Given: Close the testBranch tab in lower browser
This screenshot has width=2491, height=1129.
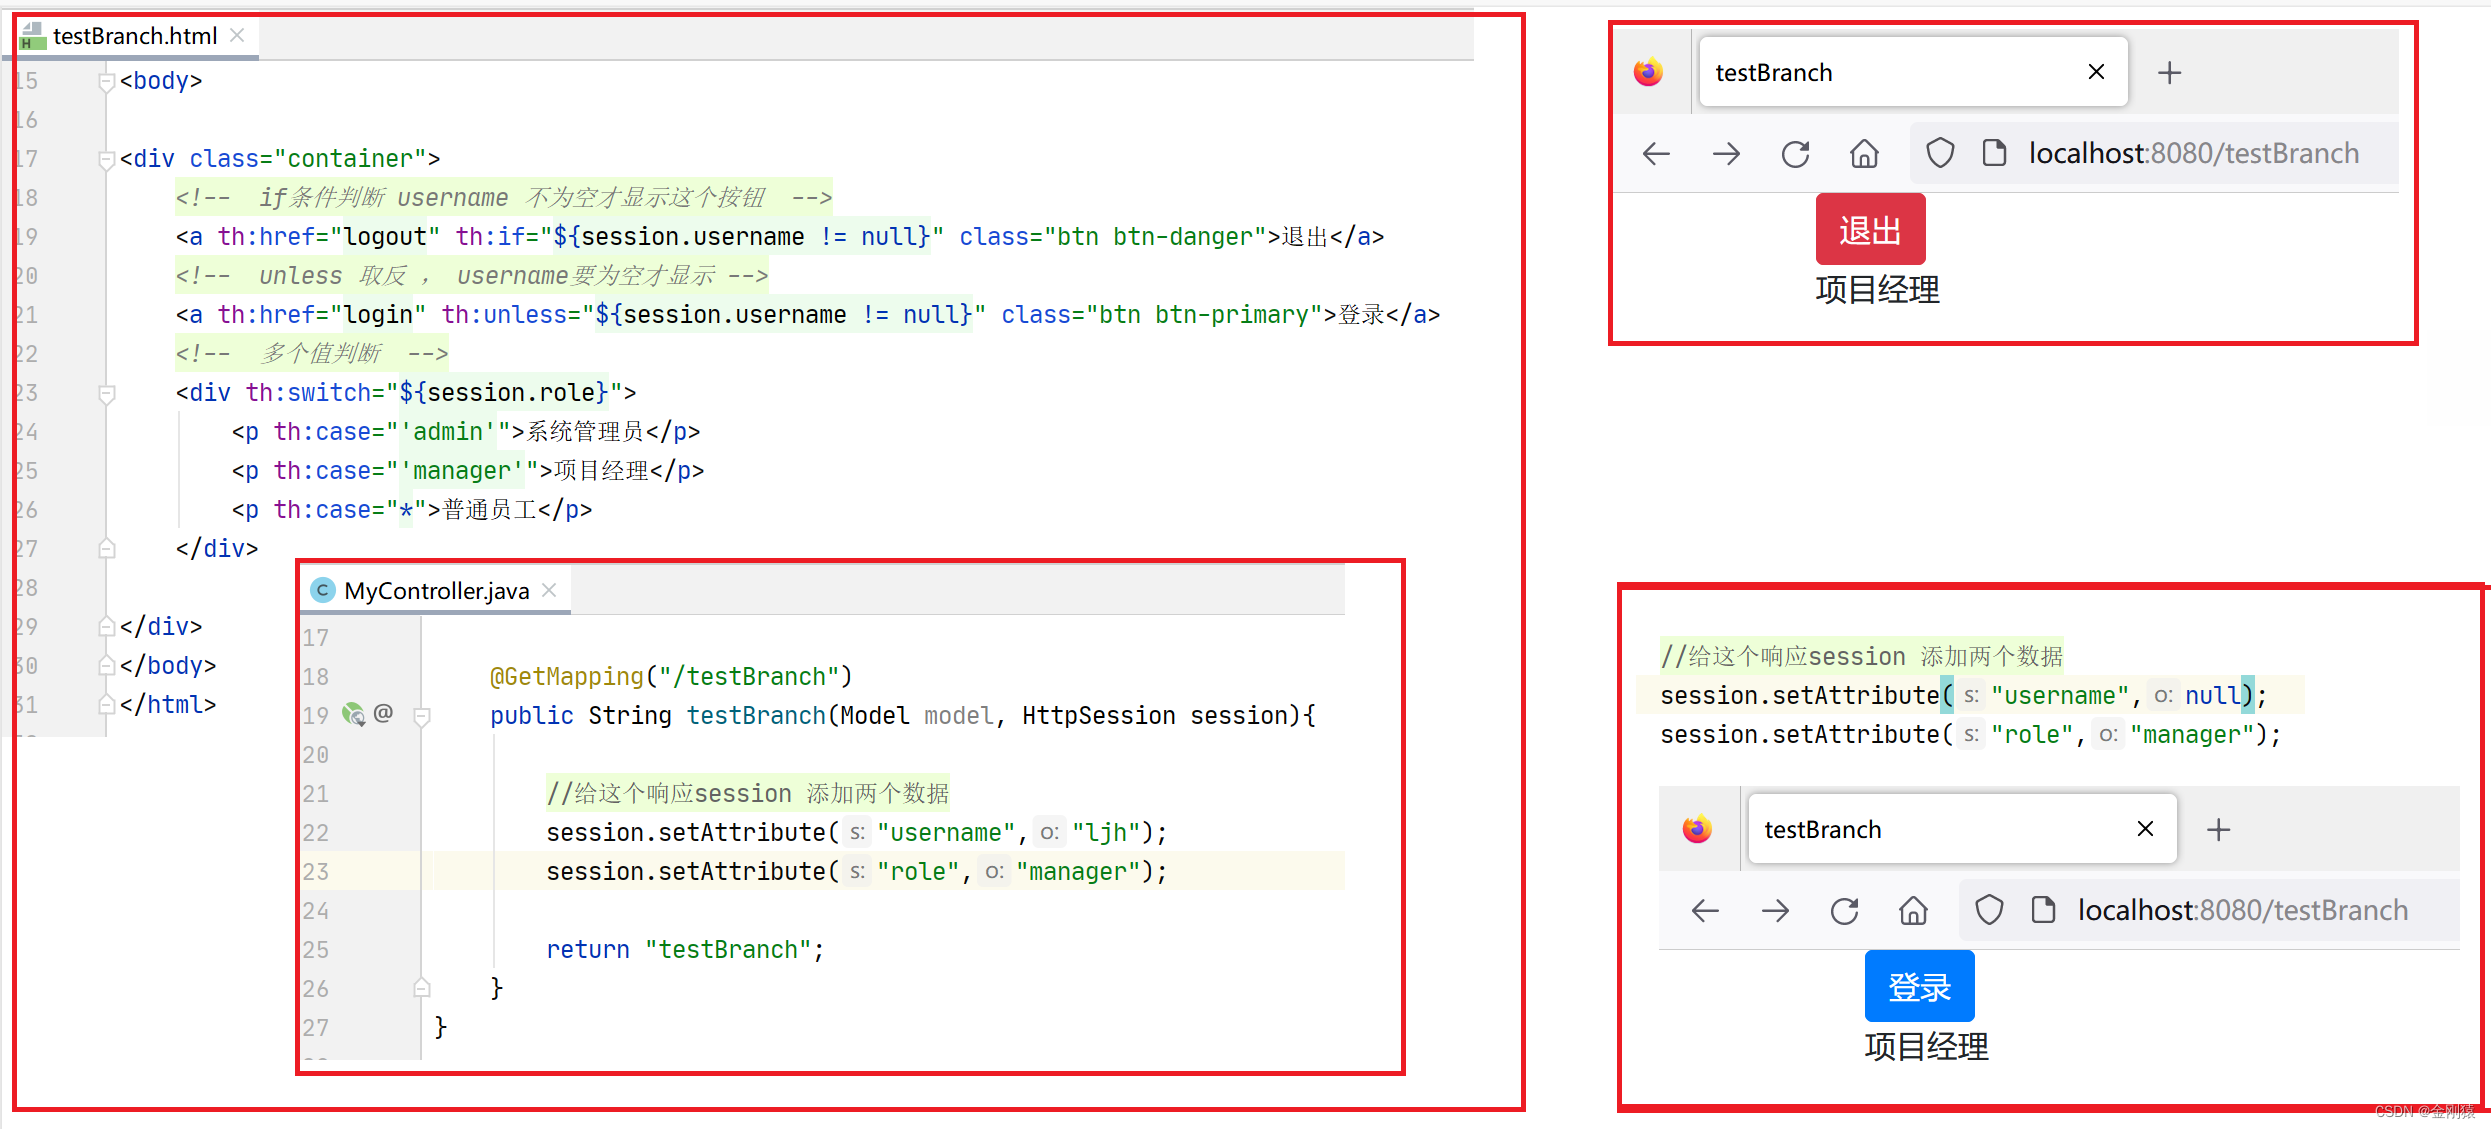Looking at the screenshot, I should coord(2145,829).
